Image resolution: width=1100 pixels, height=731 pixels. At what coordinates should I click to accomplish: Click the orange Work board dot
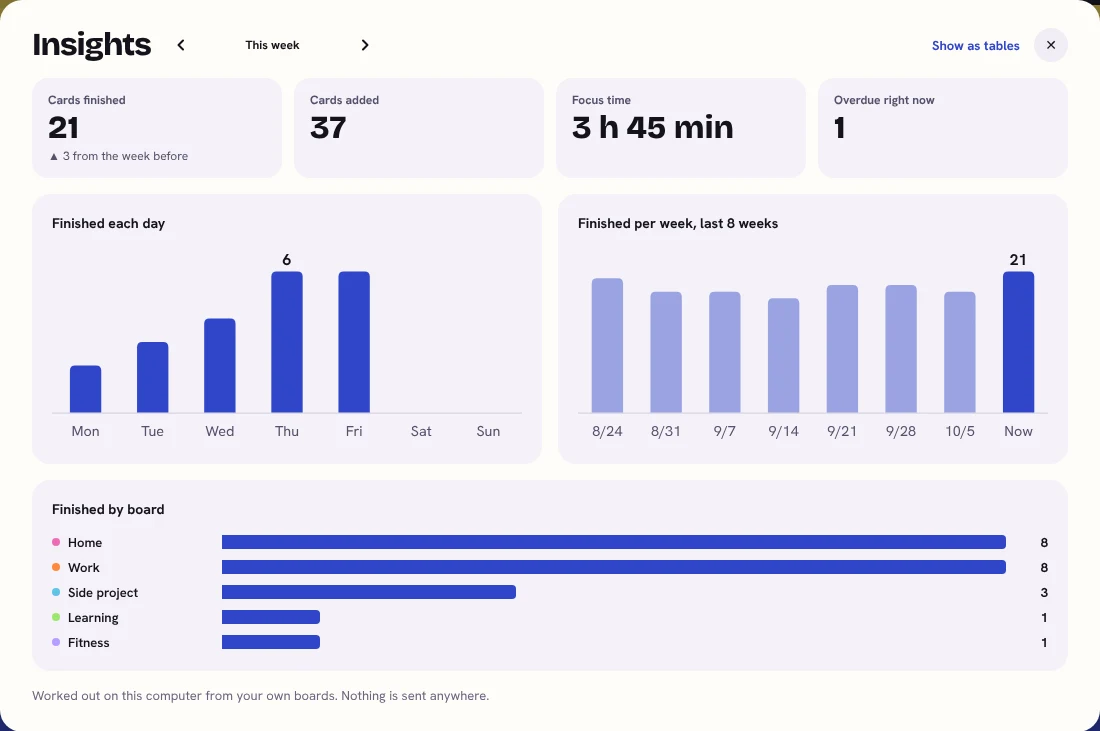56,567
